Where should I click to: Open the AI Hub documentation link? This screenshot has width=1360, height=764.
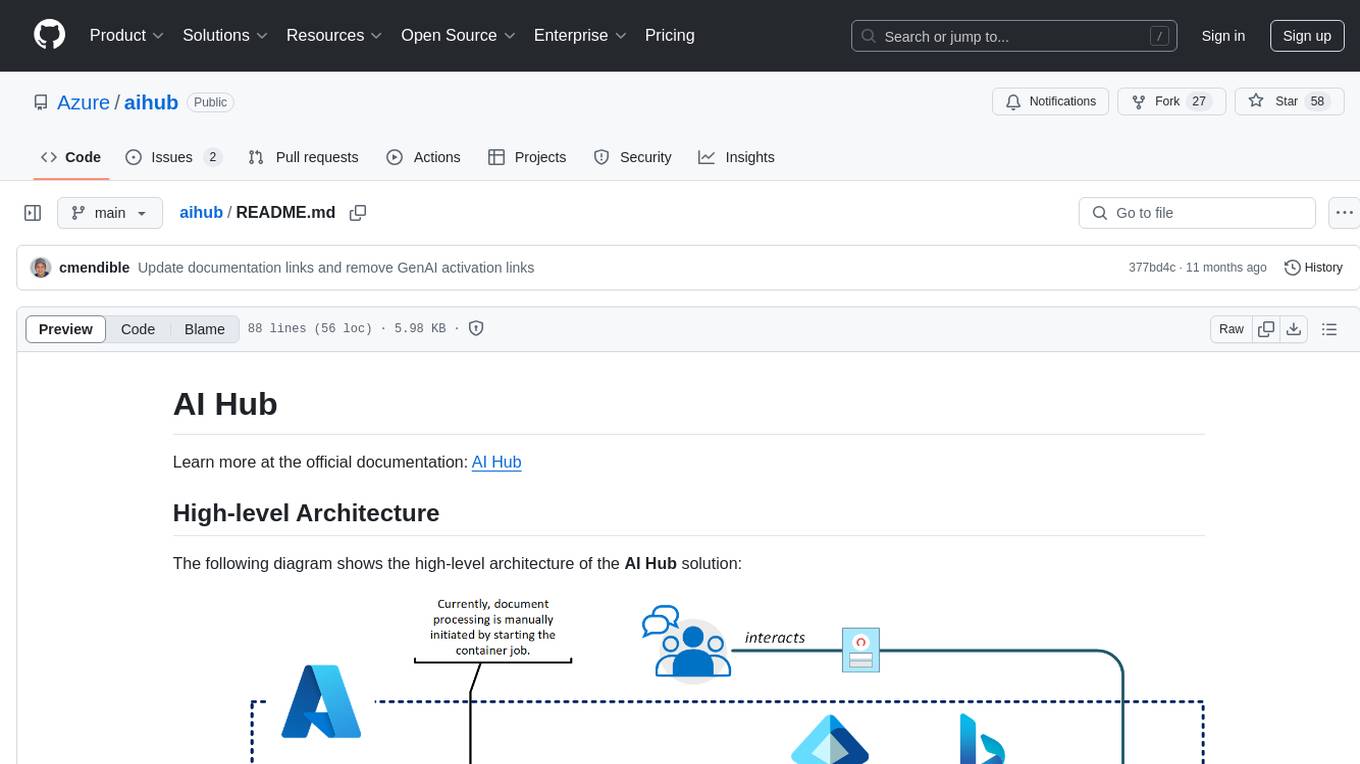(496, 462)
